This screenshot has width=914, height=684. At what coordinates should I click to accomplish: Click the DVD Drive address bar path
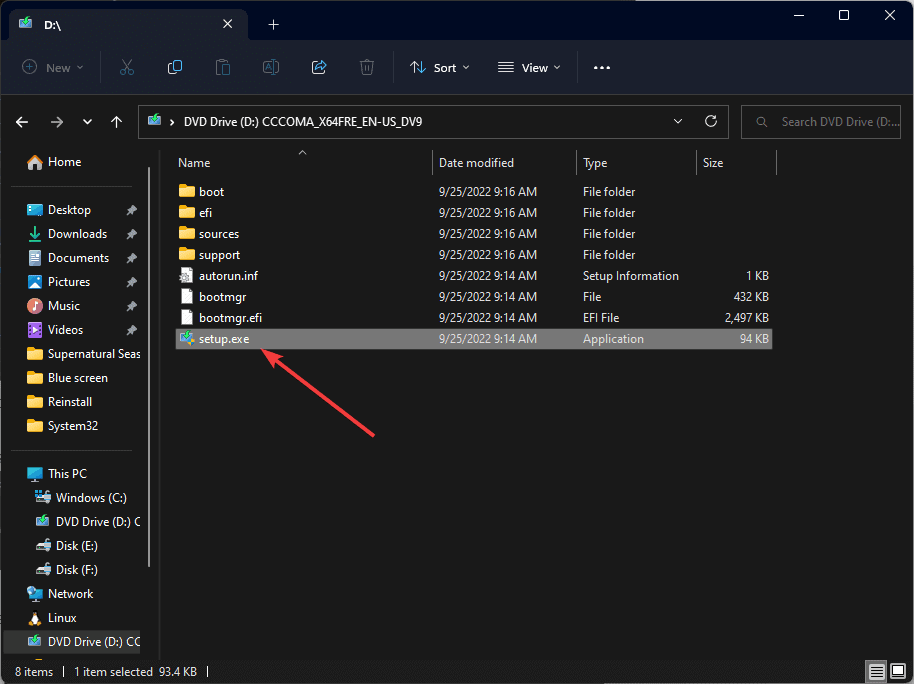tap(303, 122)
